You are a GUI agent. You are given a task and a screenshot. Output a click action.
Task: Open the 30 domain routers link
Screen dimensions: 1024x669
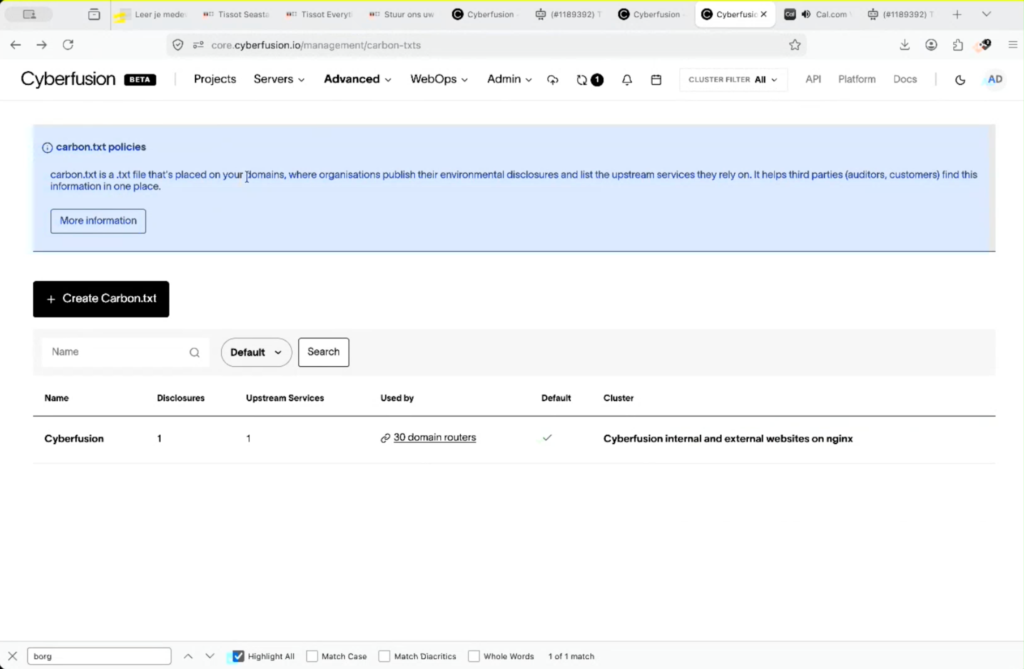434,438
